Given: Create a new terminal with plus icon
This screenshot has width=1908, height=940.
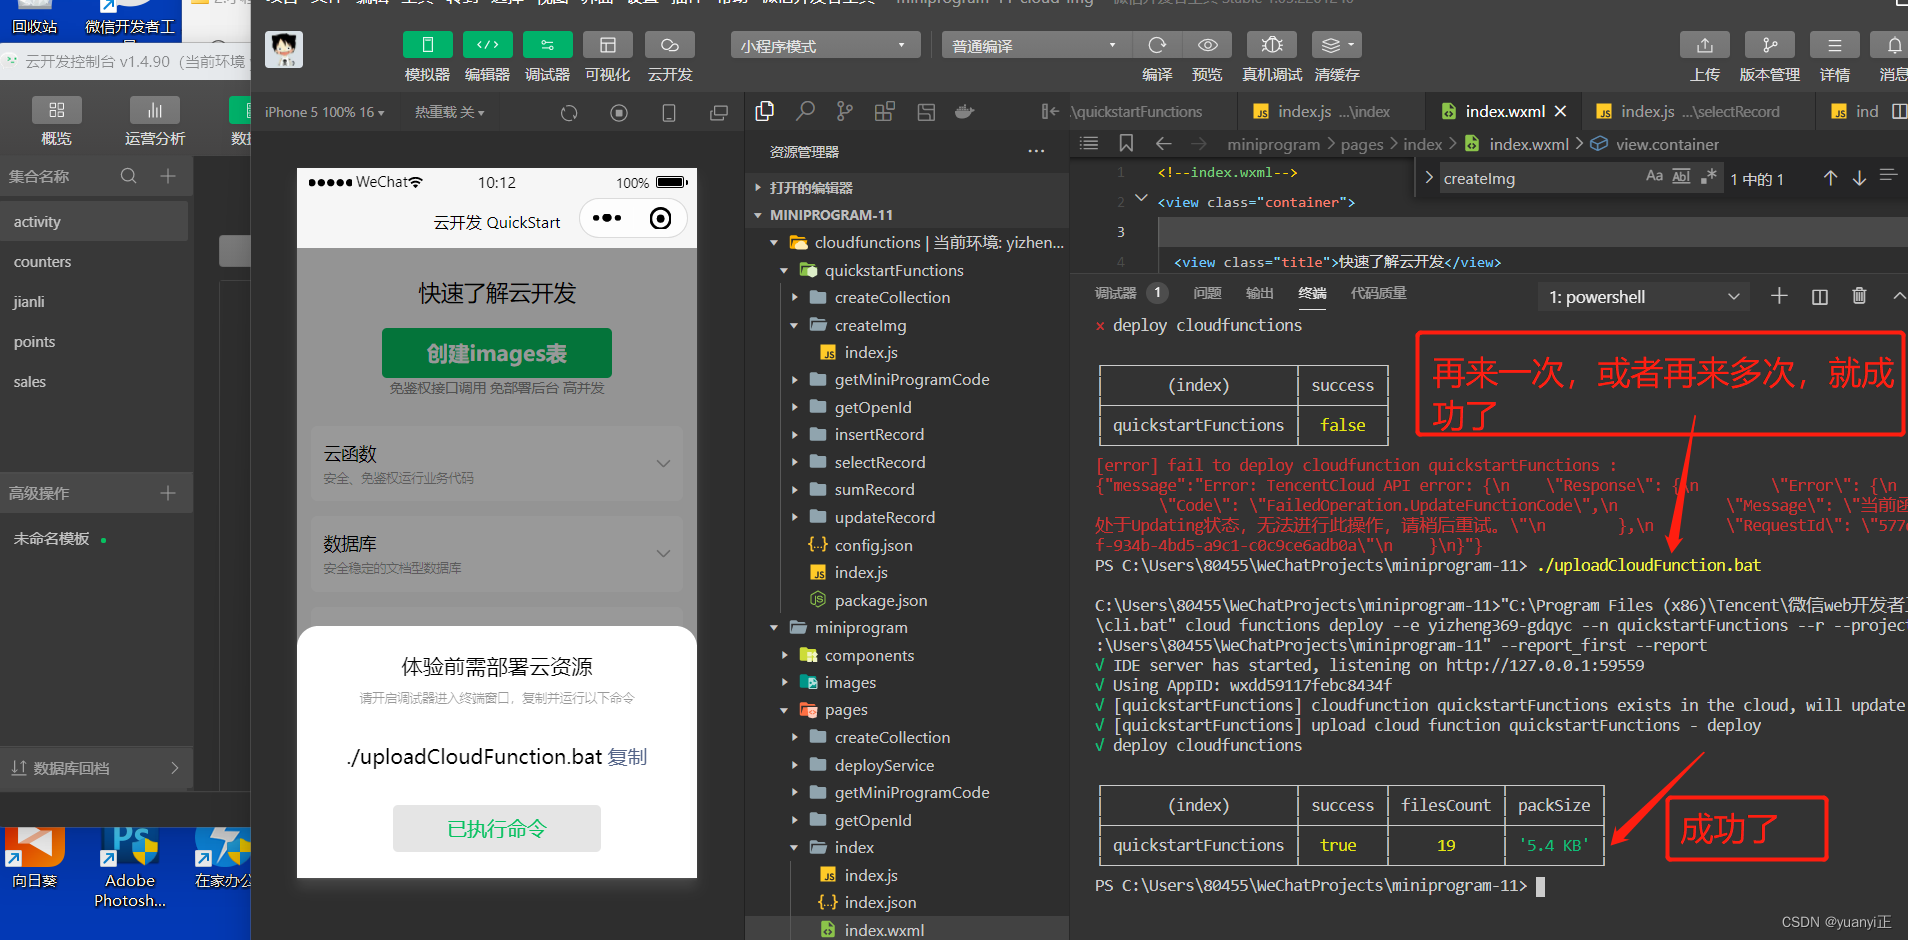Looking at the screenshot, I should [x=1779, y=296].
